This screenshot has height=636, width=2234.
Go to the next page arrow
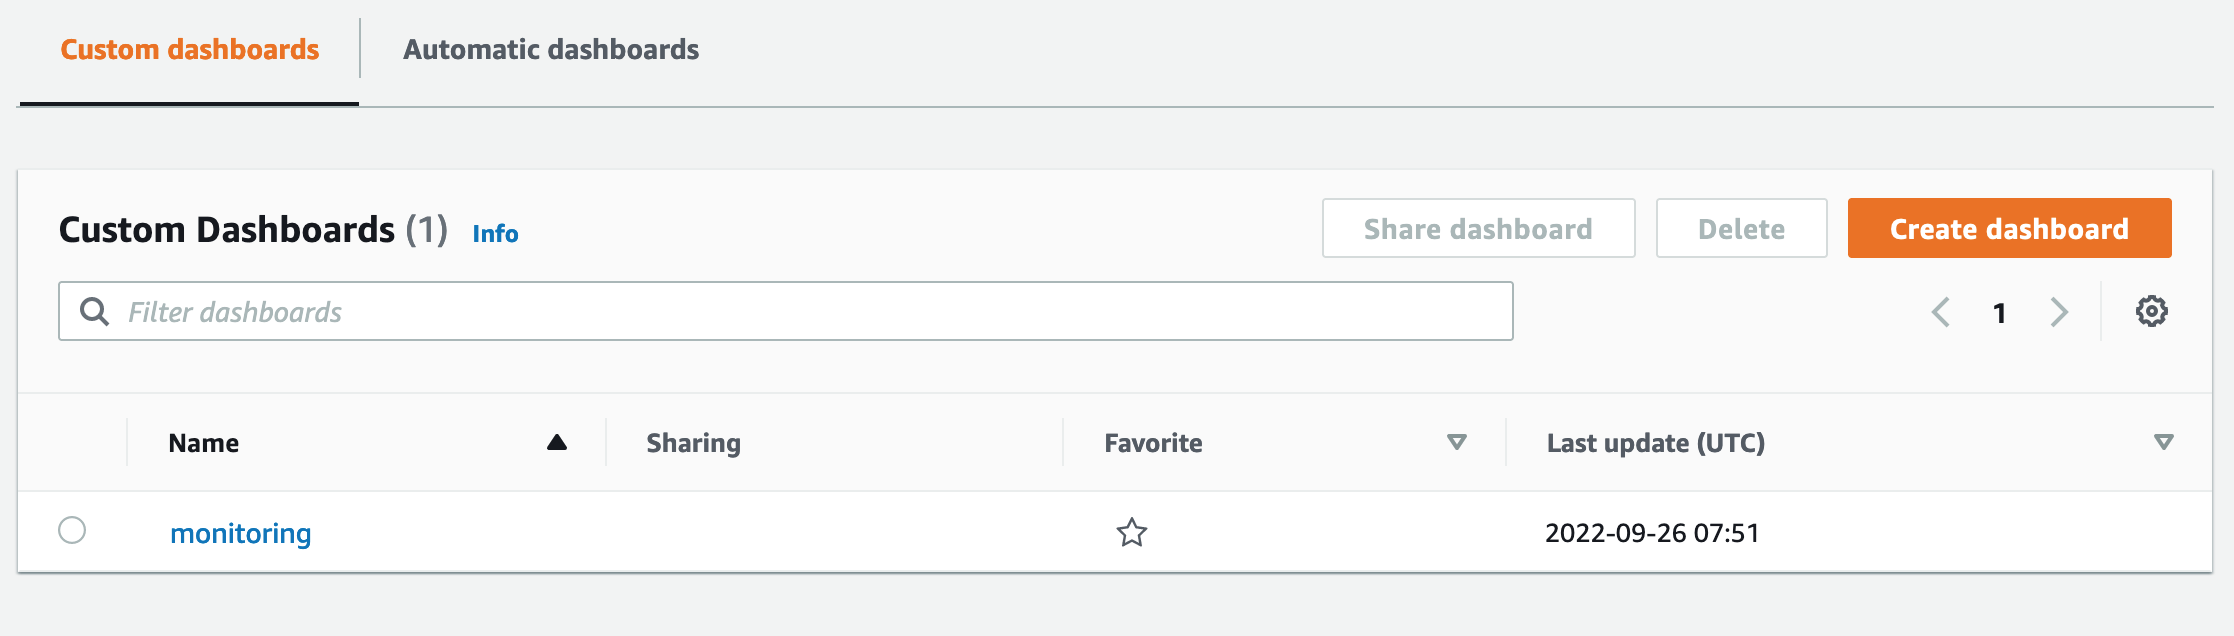coord(2059,312)
